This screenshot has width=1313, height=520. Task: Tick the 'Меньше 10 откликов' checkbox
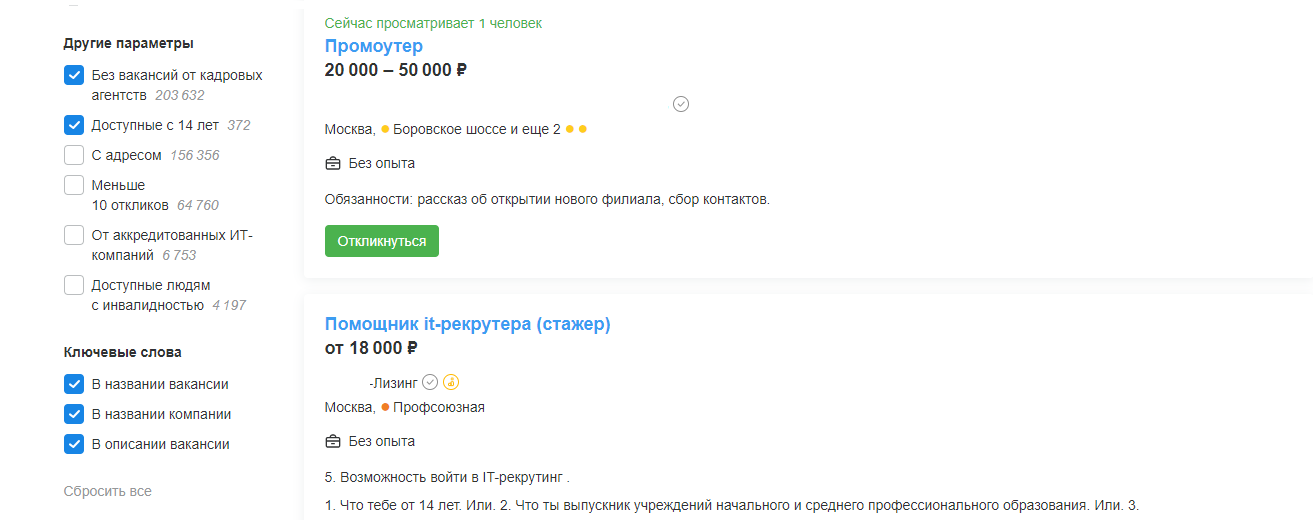(x=74, y=185)
